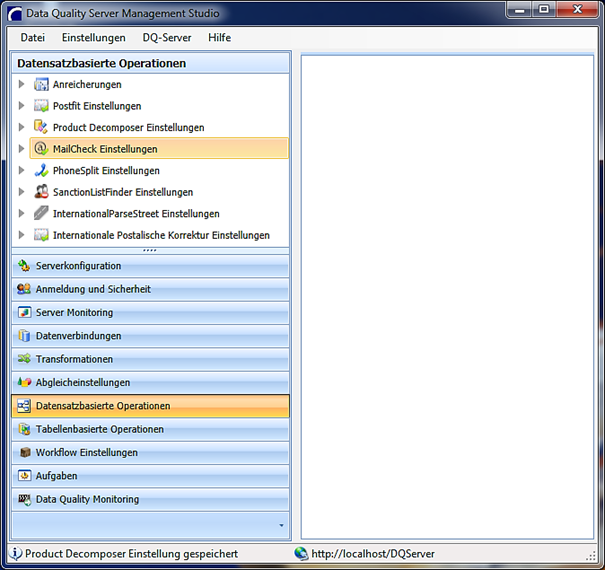Expand the Product Decomposer Einstellungen node
Viewport: 605px width, 570px height.
pos(22,127)
